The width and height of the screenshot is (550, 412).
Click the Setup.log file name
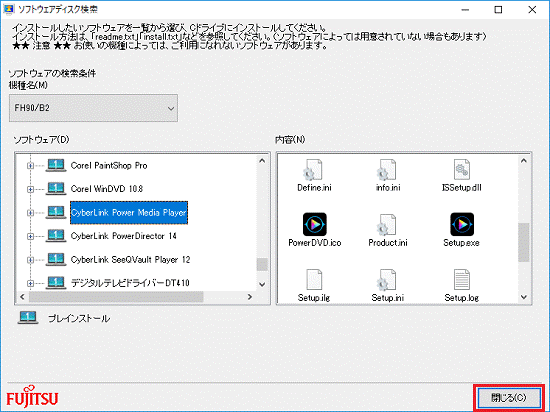point(462,298)
